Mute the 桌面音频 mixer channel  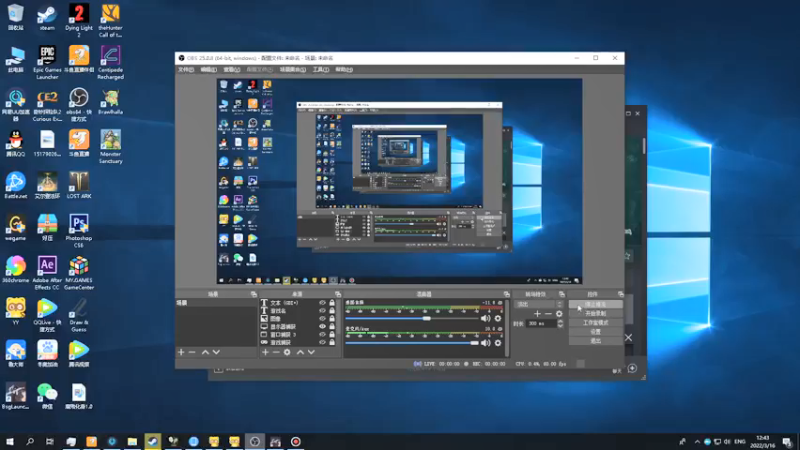[485, 318]
